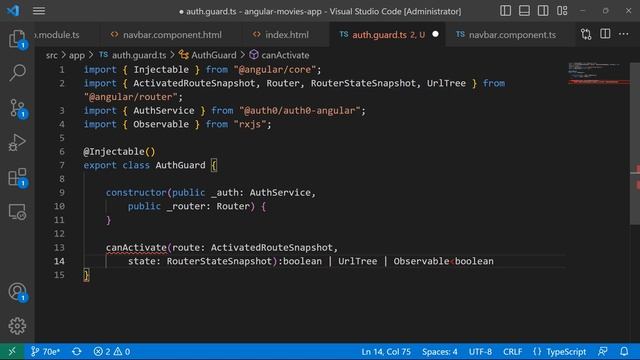
Task: Synchronize changes icon in status bar
Action: (x=77, y=351)
